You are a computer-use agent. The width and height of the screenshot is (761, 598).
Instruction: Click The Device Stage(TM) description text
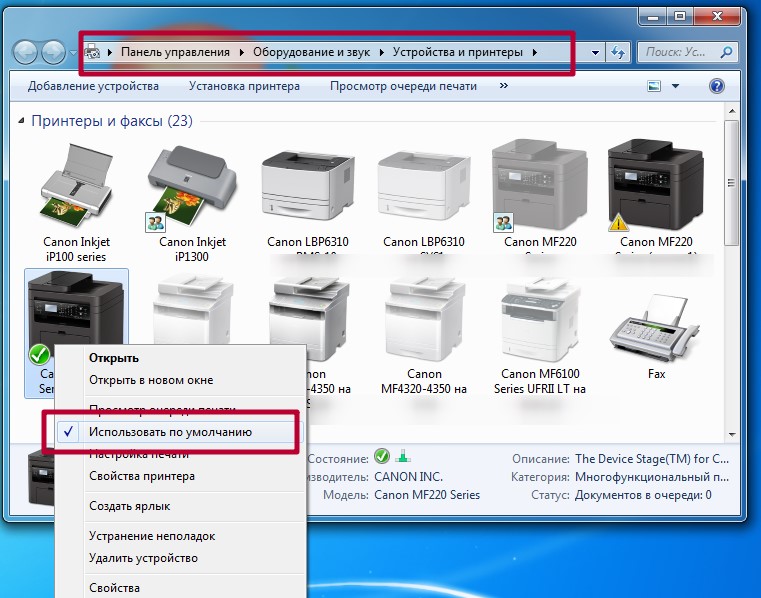(x=652, y=459)
